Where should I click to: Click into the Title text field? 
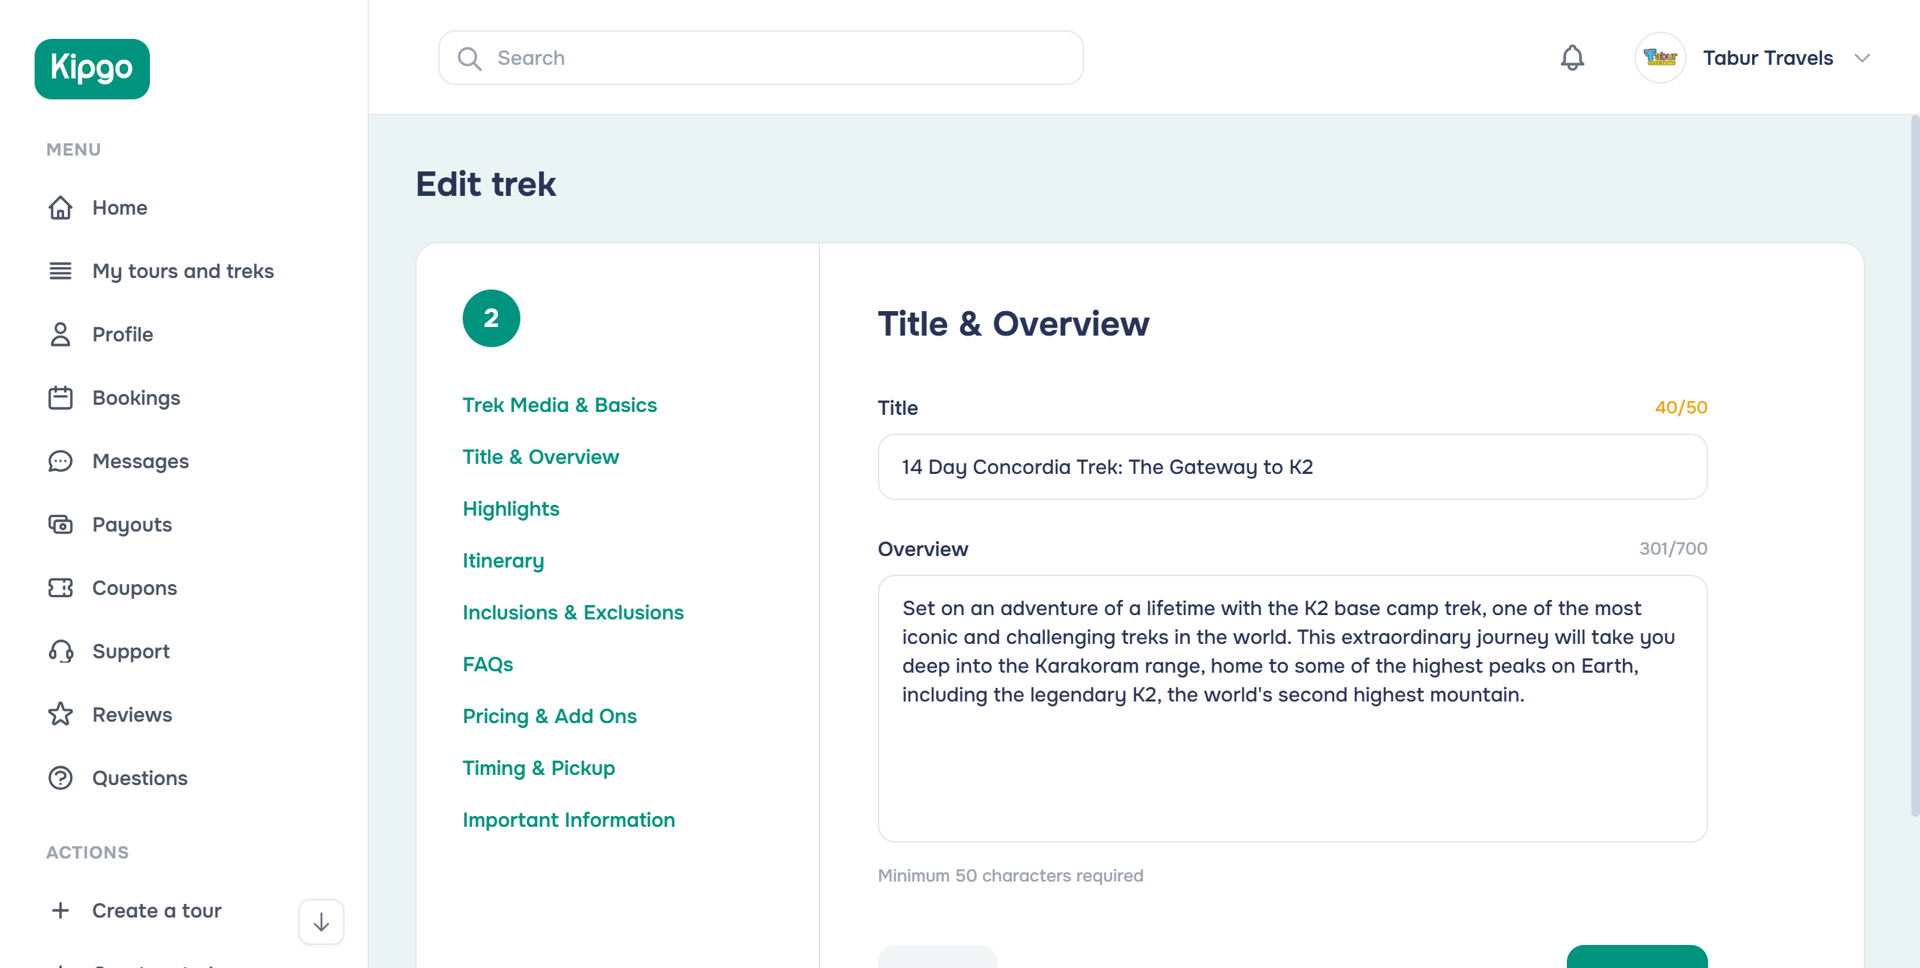[x=1292, y=467]
